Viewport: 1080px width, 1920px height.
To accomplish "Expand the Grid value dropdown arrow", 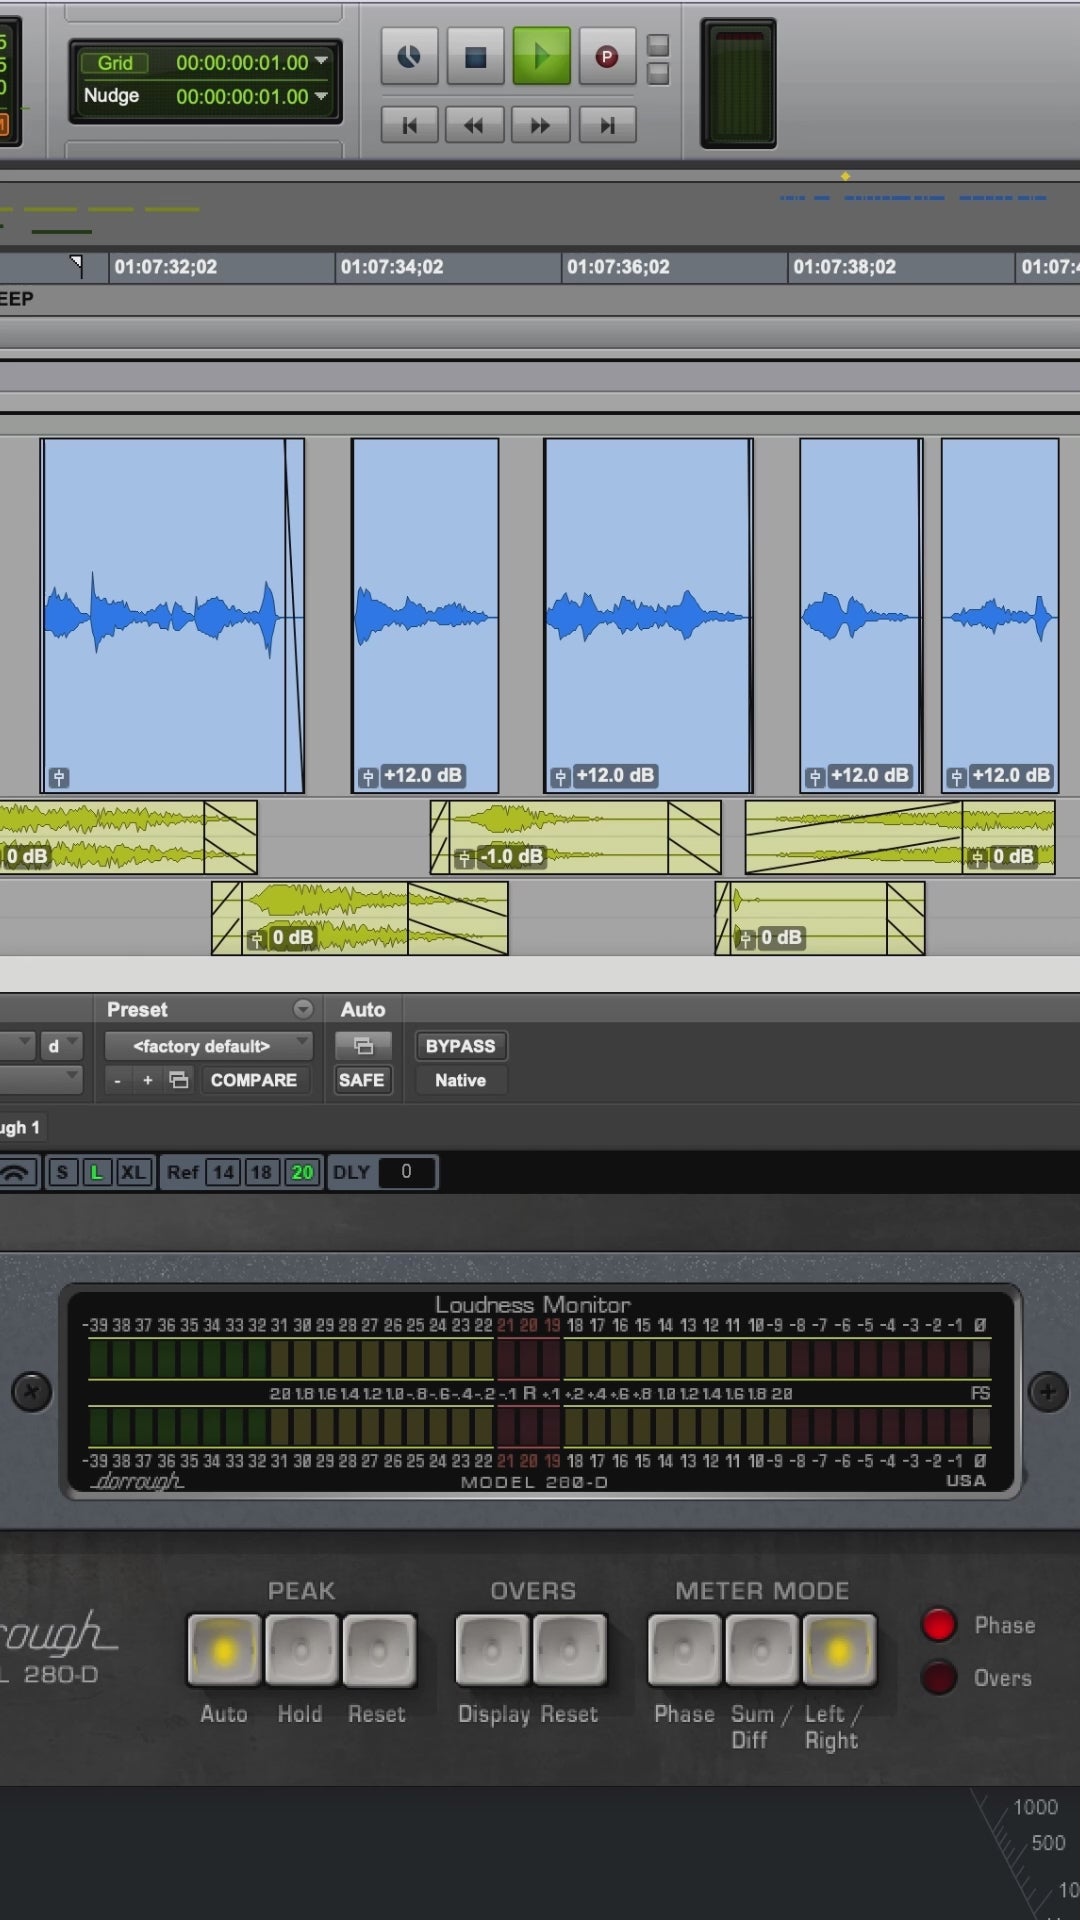I will [321, 62].
